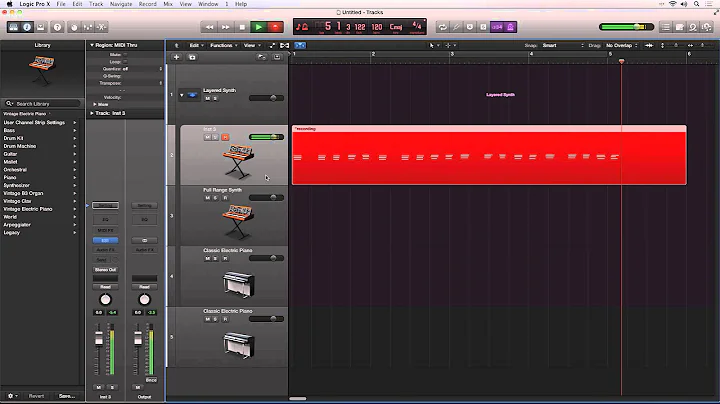Open the Apple Loops browser button
720x404 pixels.
click(693, 27)
